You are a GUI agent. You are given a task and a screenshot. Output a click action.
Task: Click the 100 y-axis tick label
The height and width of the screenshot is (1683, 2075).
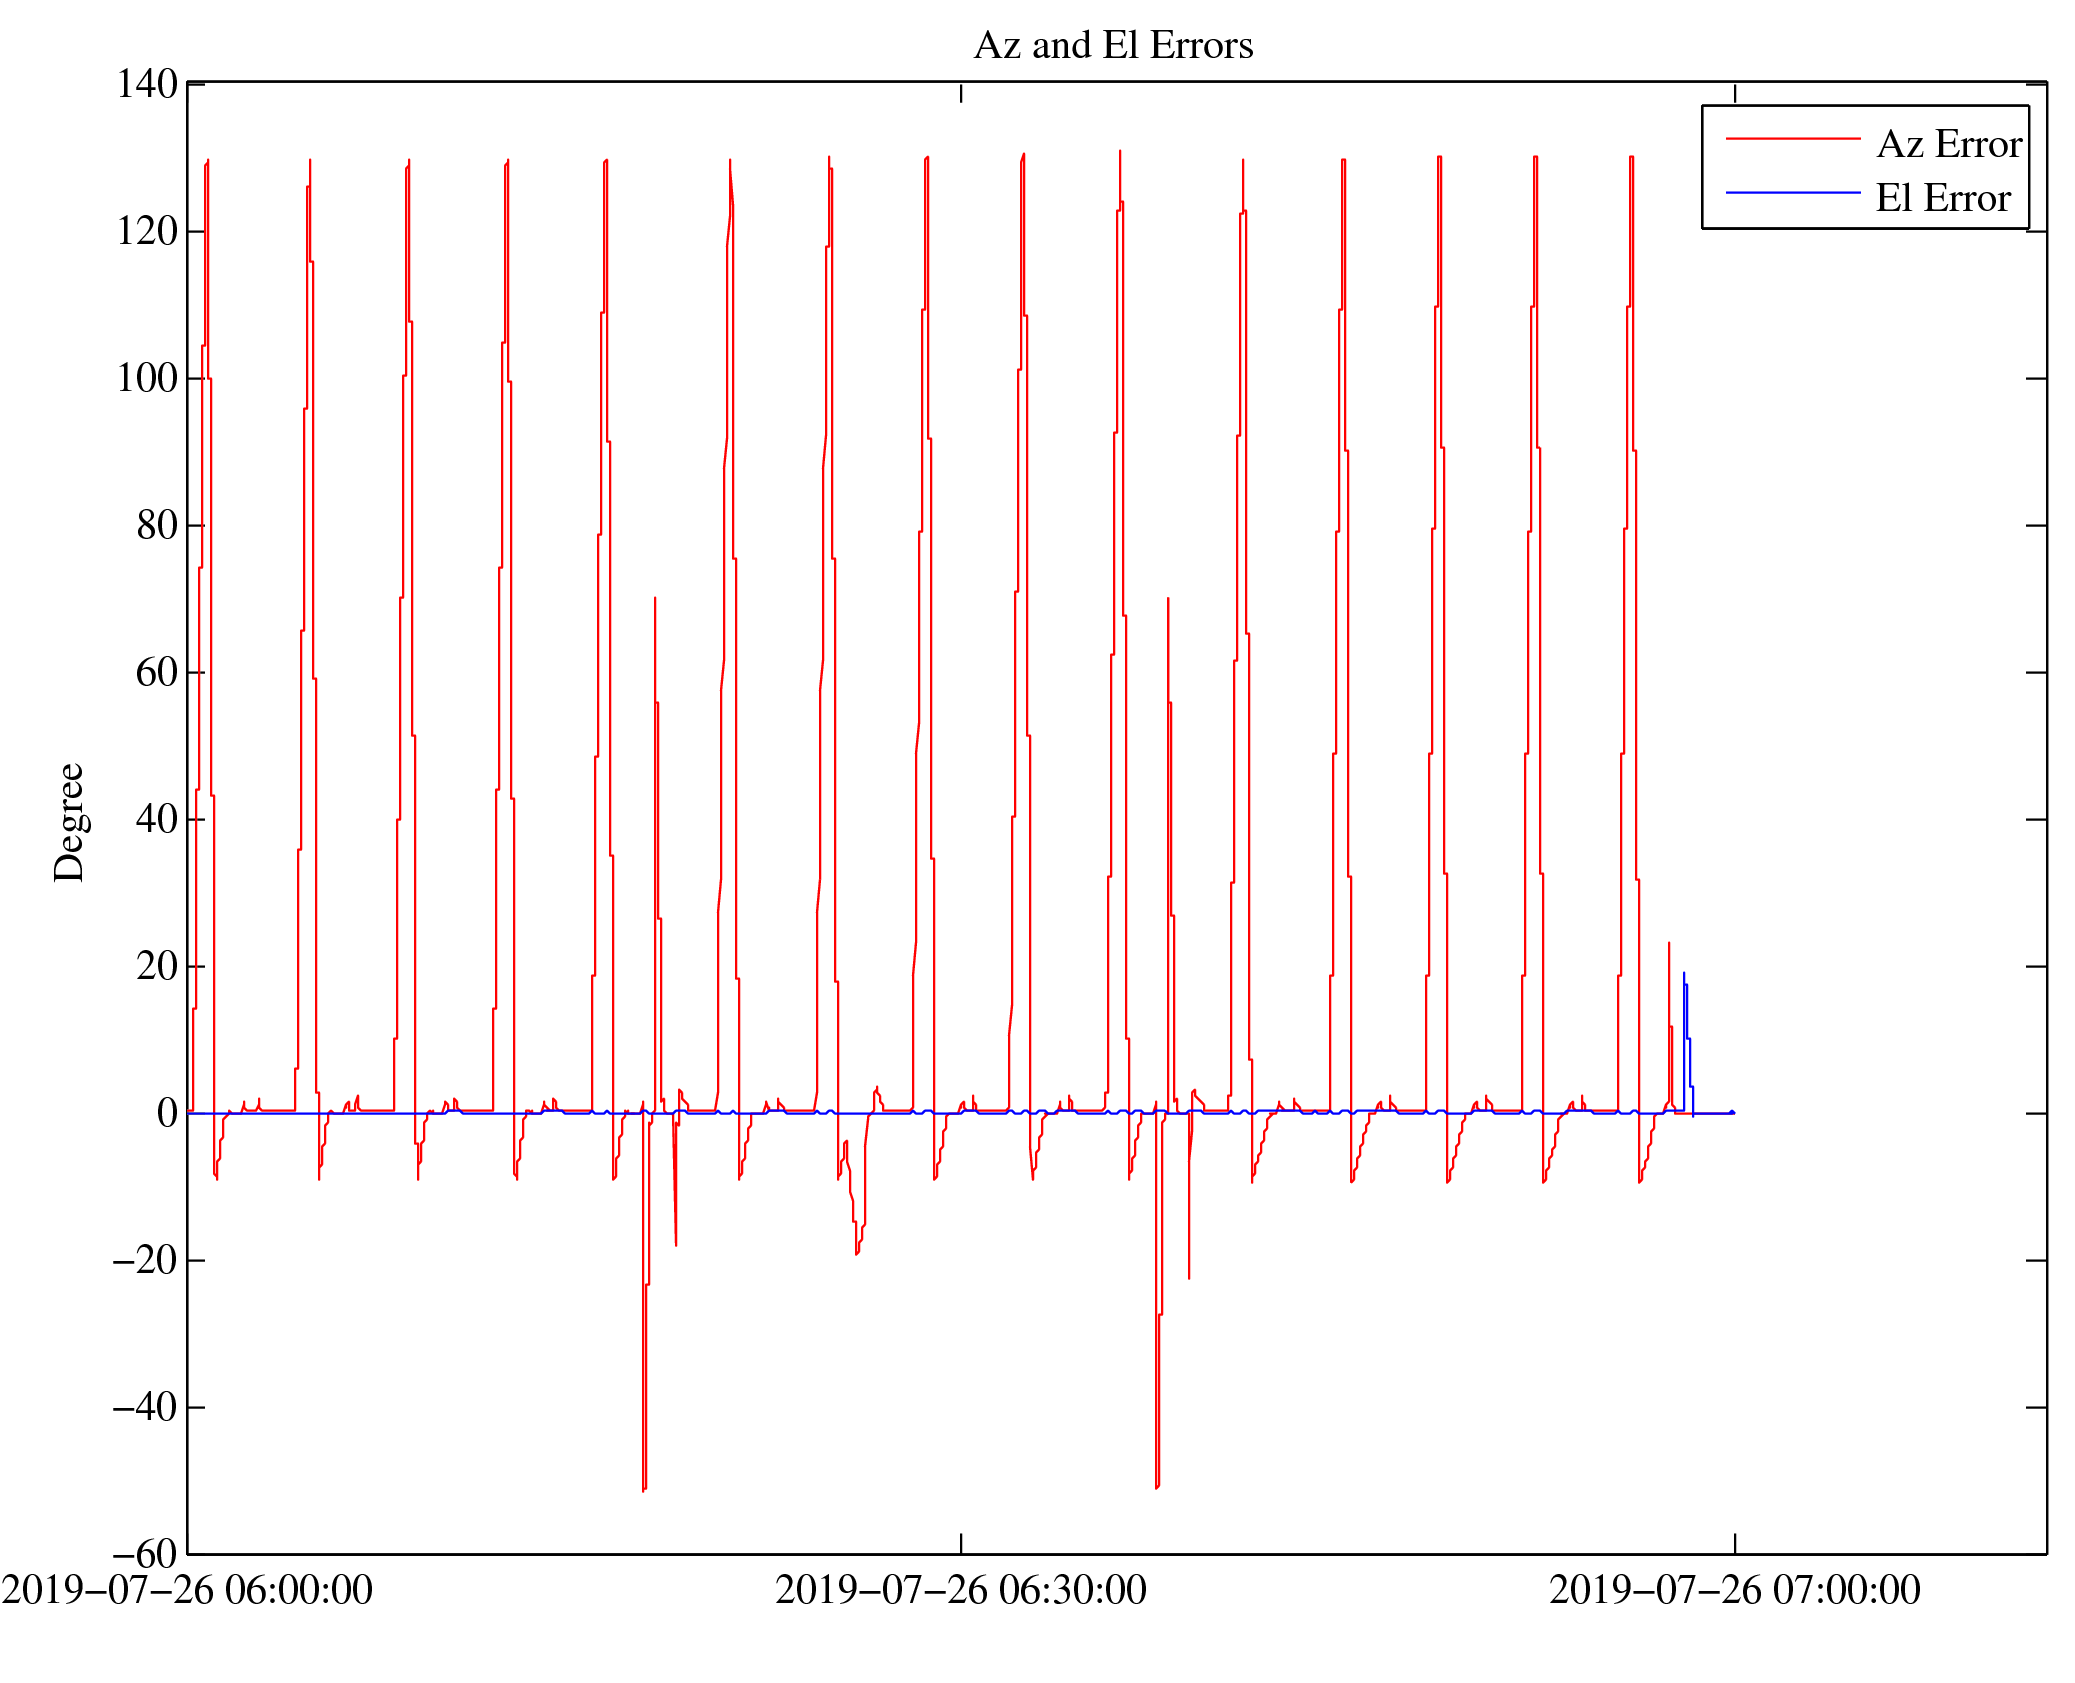(147, 378)
